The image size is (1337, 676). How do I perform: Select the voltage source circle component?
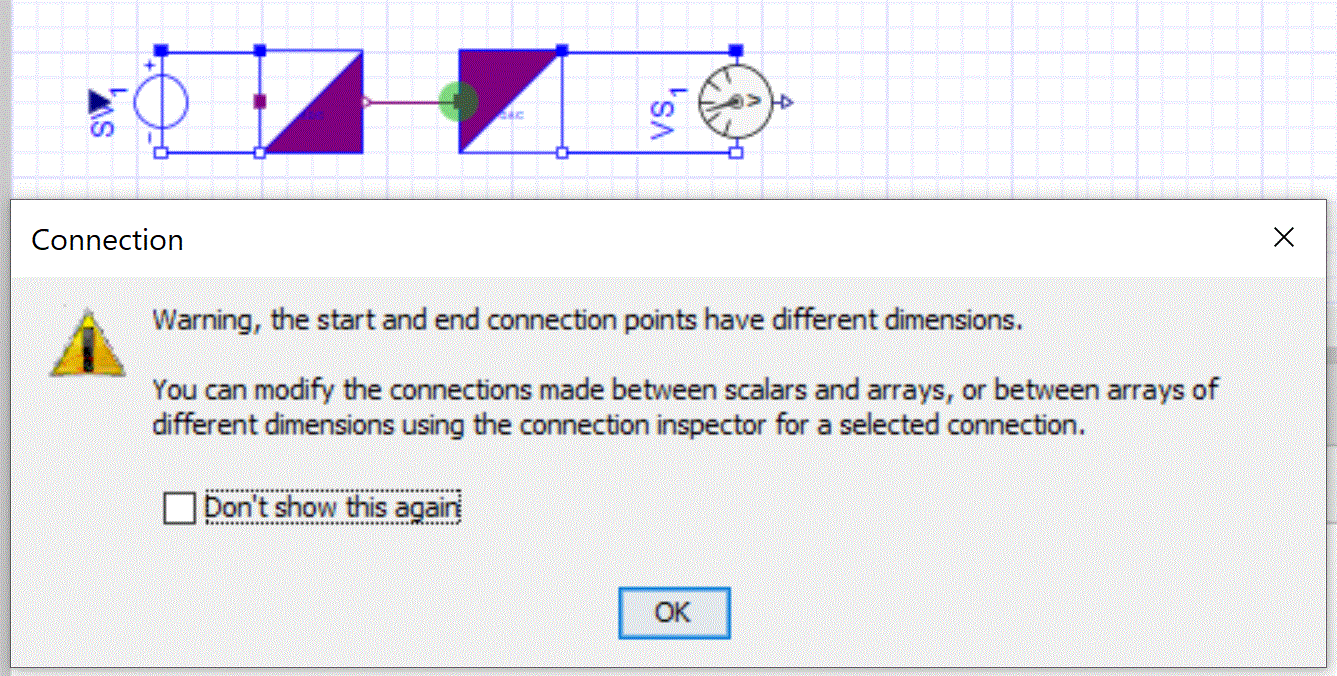pyautogui.click(x=161, y=102)
